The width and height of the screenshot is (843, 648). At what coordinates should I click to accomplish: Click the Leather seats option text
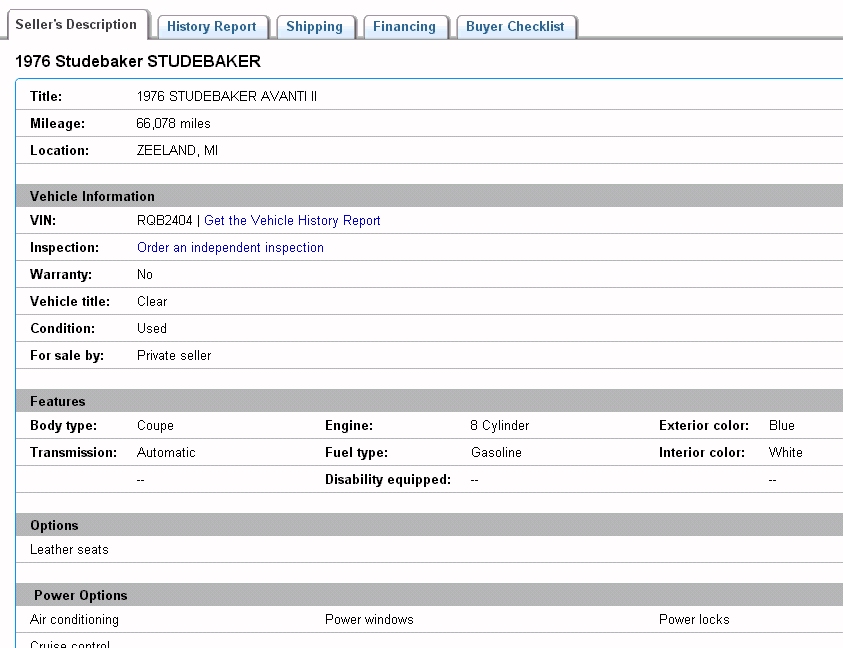[69, 549]
